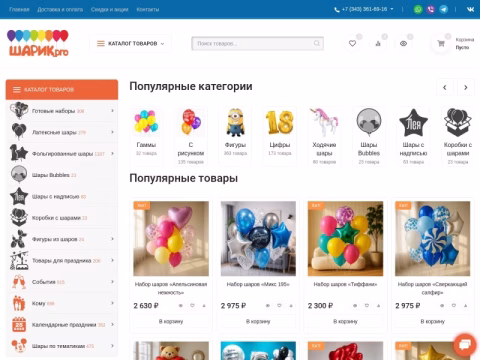Screen dimensions: 480x360
Task: Click the search magnifier icon
Action: pyautogui.click(x=317, y=43)
